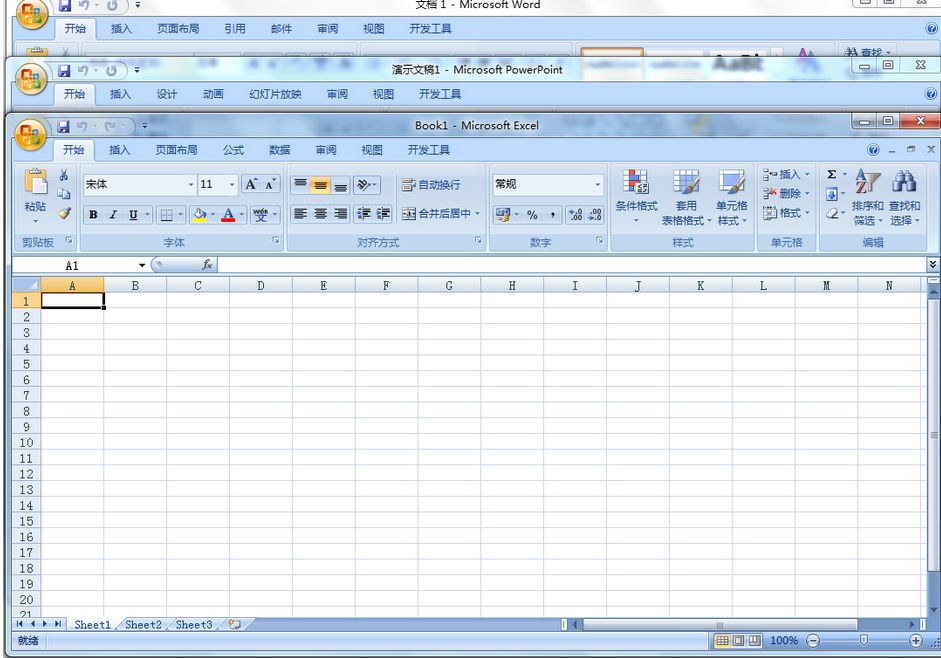Click the Clear eraser icon
The width and height of the screenshot is (941, 658).
click(832, 213)
